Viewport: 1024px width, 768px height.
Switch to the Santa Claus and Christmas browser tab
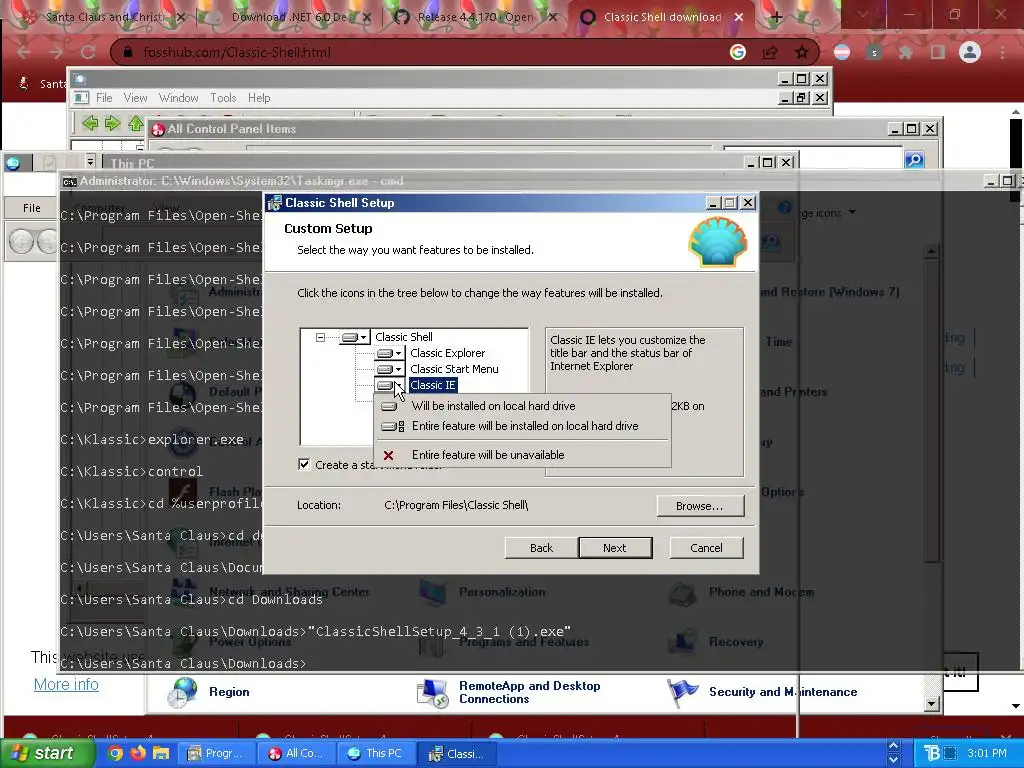coord(104,18)
